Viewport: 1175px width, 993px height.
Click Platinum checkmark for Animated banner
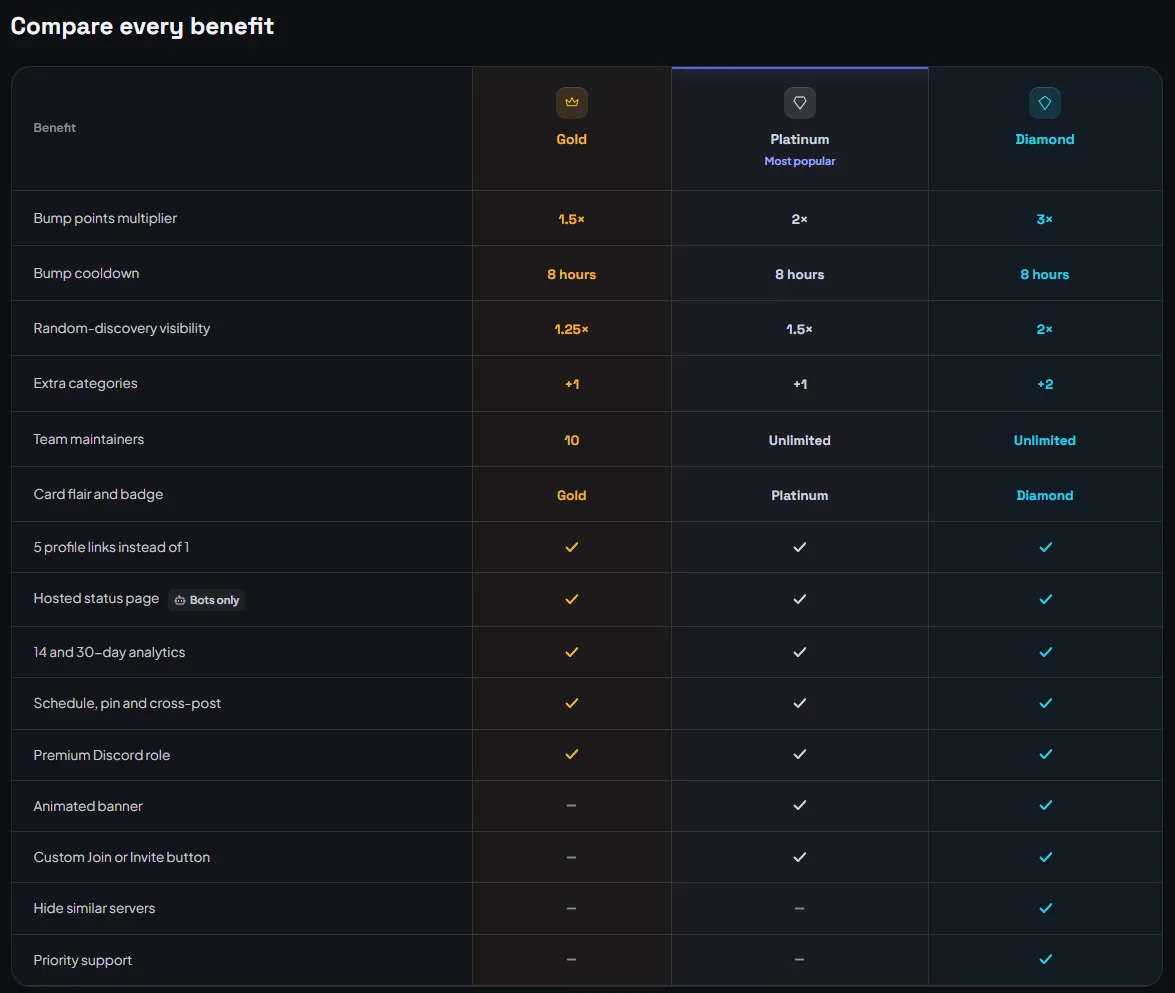pyautogui.click(x=800, y=805)
